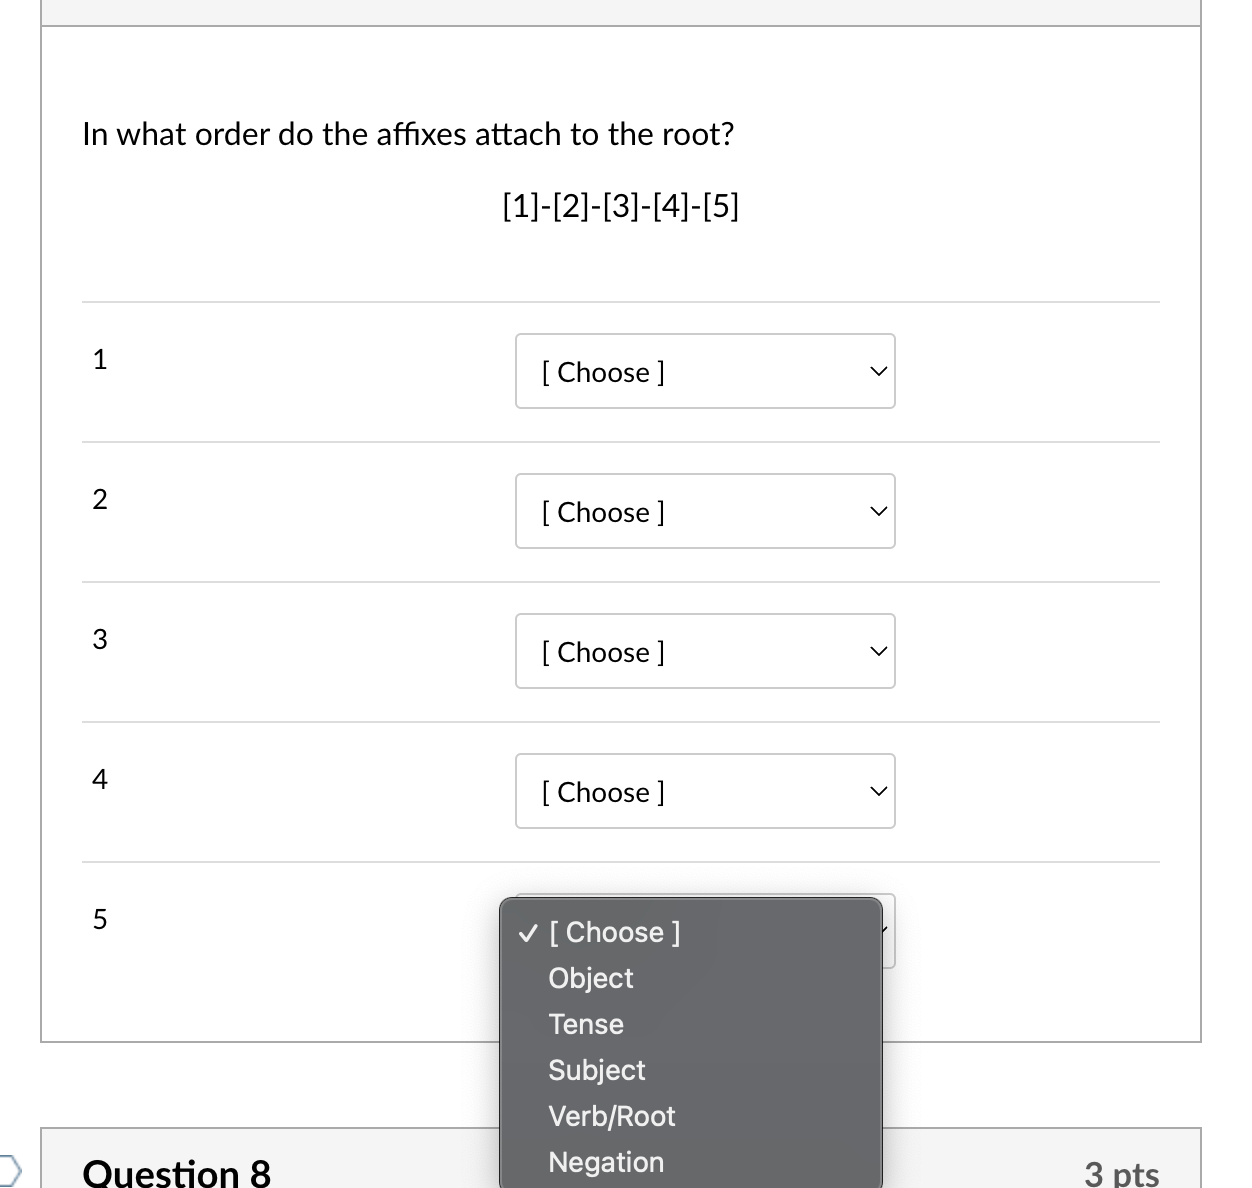Select "Negation" as the answer
Screen dimensions: 1252x1188
605,1162
